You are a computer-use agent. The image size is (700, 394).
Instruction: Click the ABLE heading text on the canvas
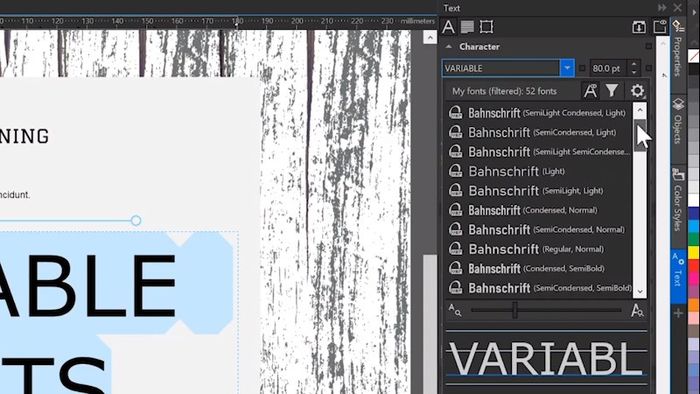87,286
